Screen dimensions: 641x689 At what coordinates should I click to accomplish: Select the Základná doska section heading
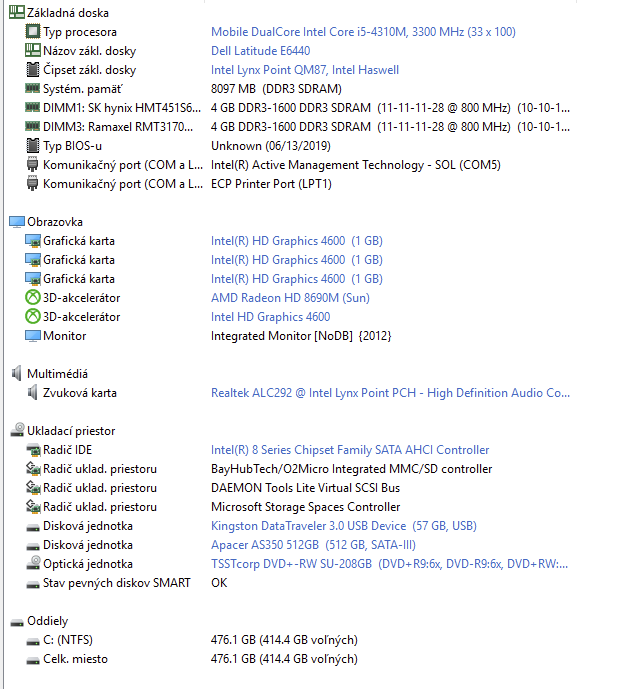68,13
